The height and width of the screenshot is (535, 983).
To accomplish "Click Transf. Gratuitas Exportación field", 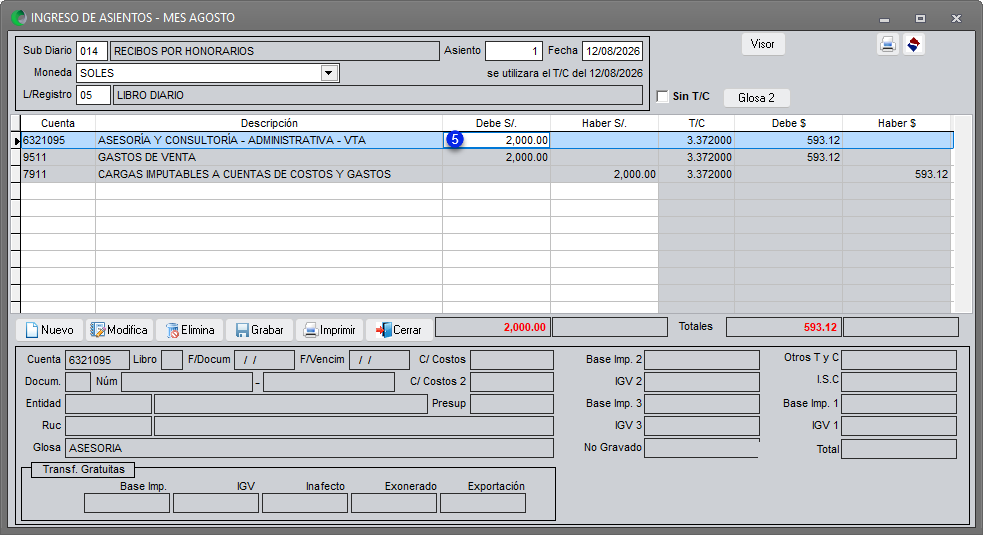I will [x=483, y=503].
